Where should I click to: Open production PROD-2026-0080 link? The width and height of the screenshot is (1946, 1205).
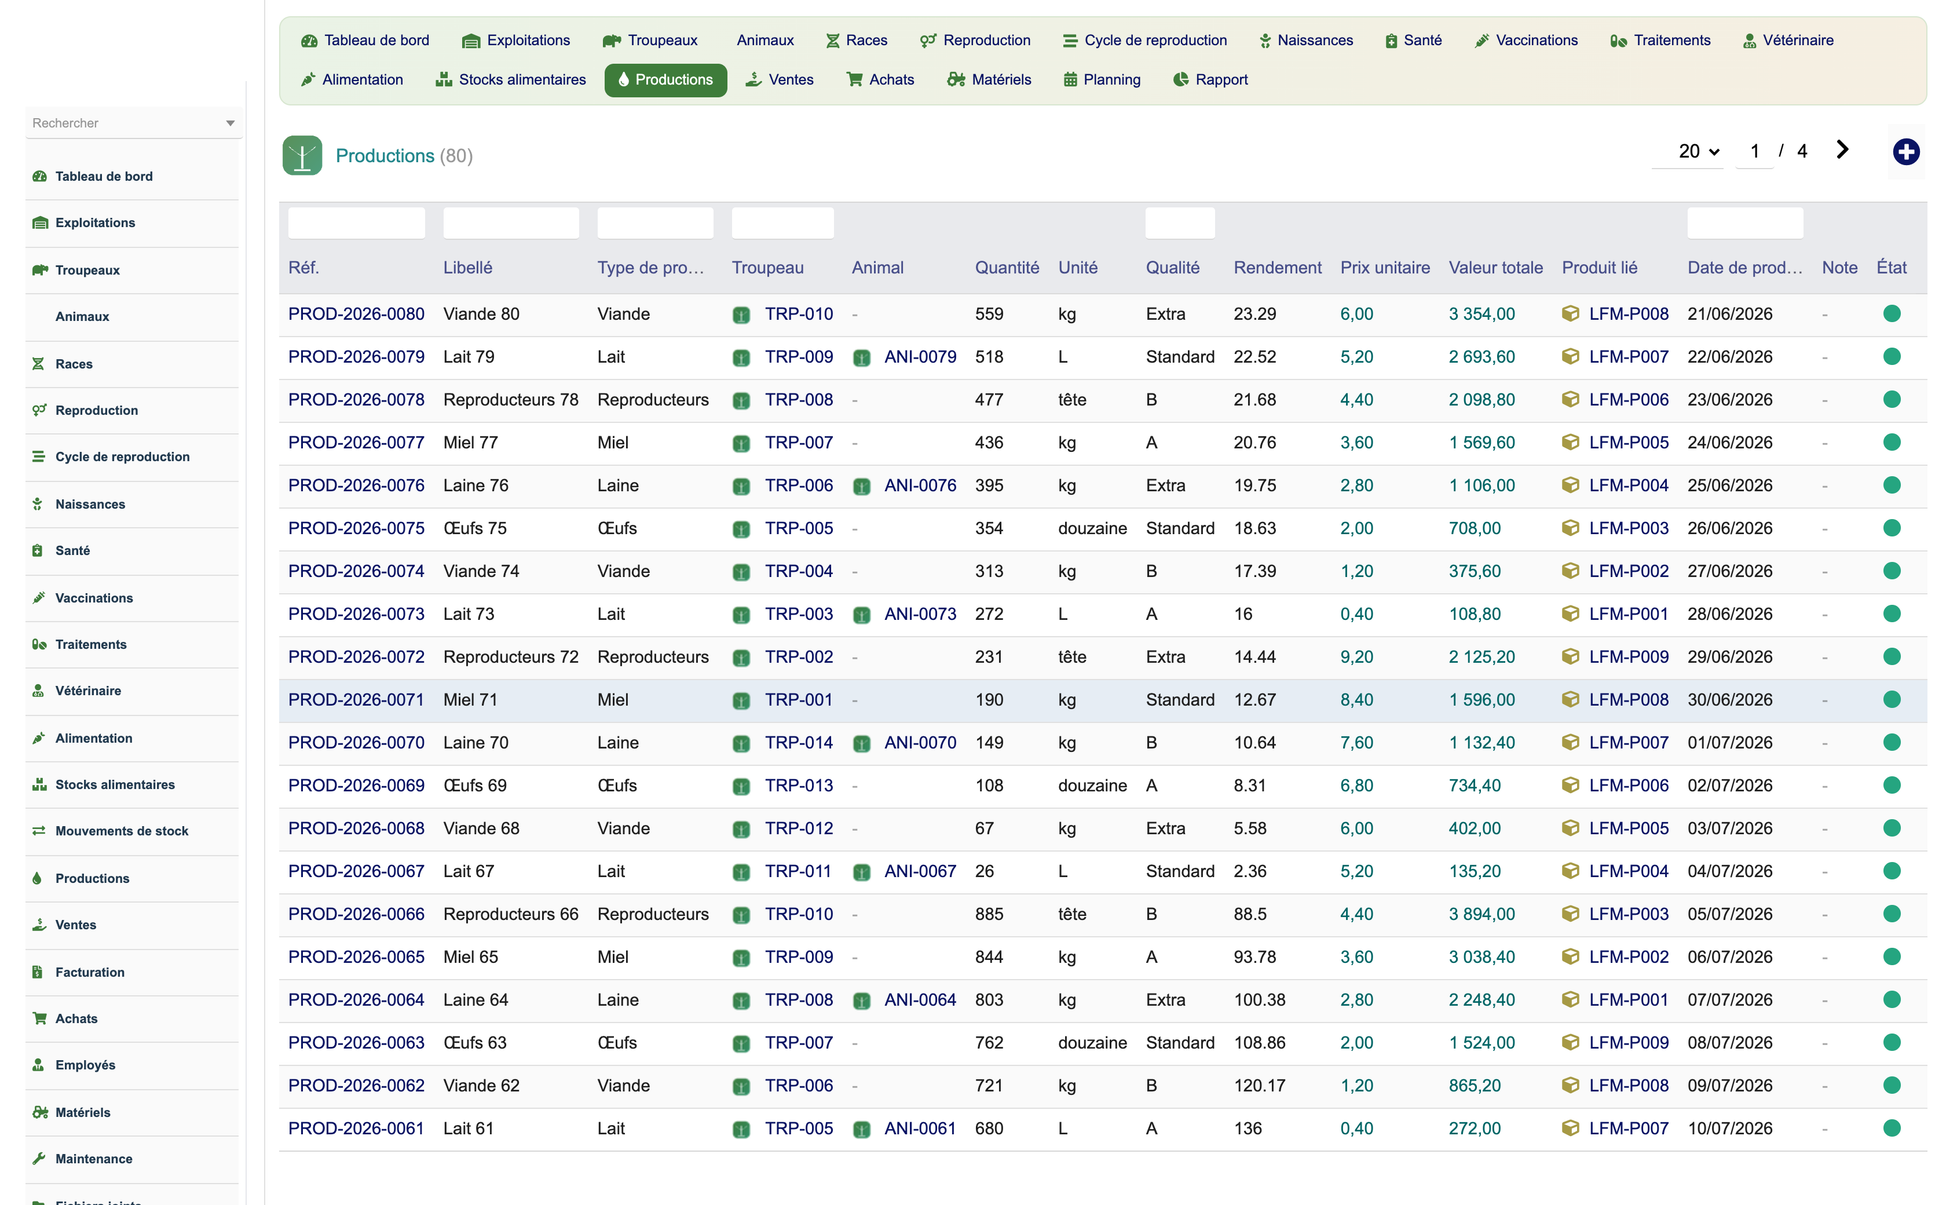pyautogui.click(x=356, y=314)
